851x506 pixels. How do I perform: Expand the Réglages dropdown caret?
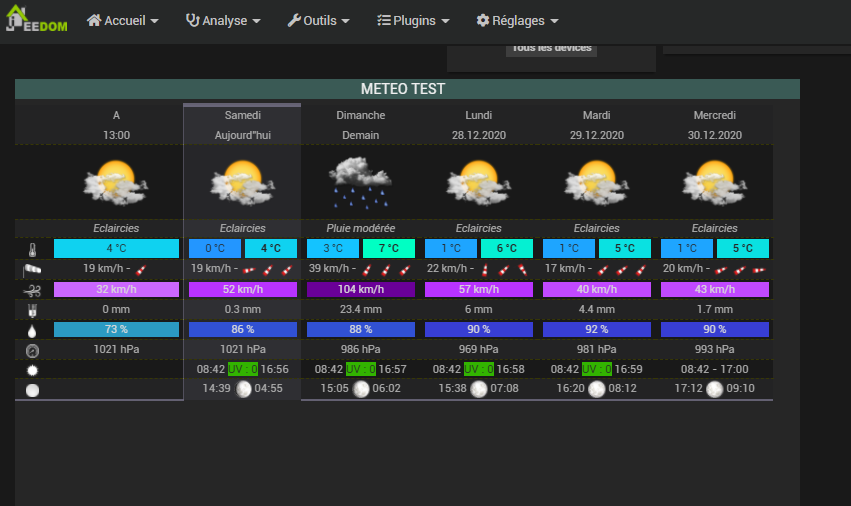click(555, 21)
